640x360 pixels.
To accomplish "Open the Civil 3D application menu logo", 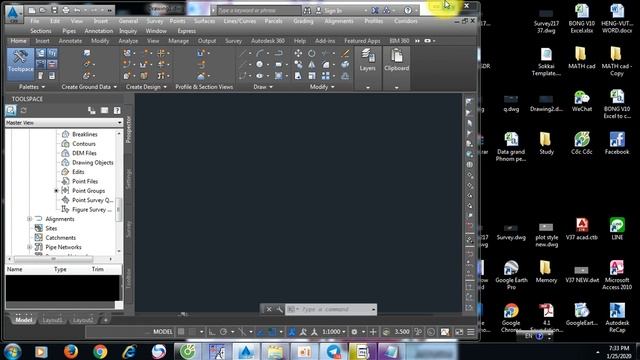I will 14,14.
